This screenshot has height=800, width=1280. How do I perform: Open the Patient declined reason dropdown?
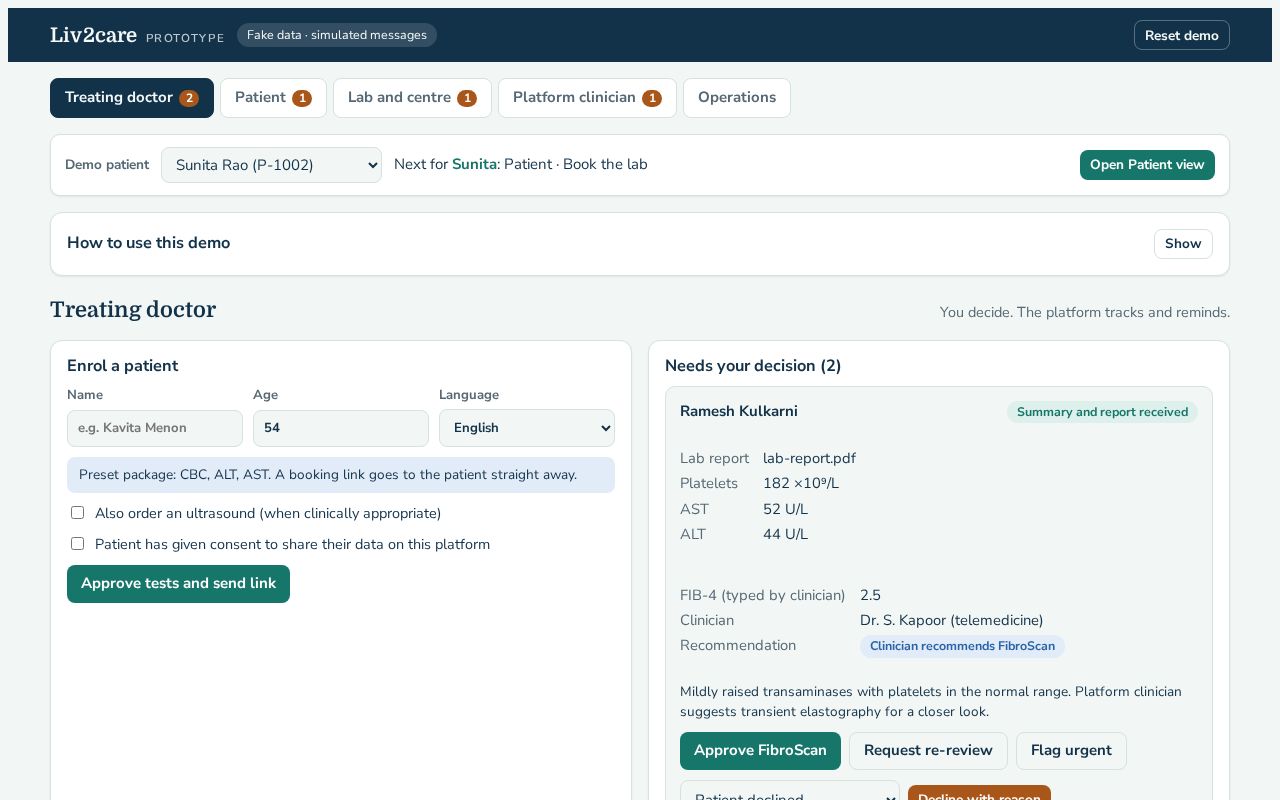(790, 792)
